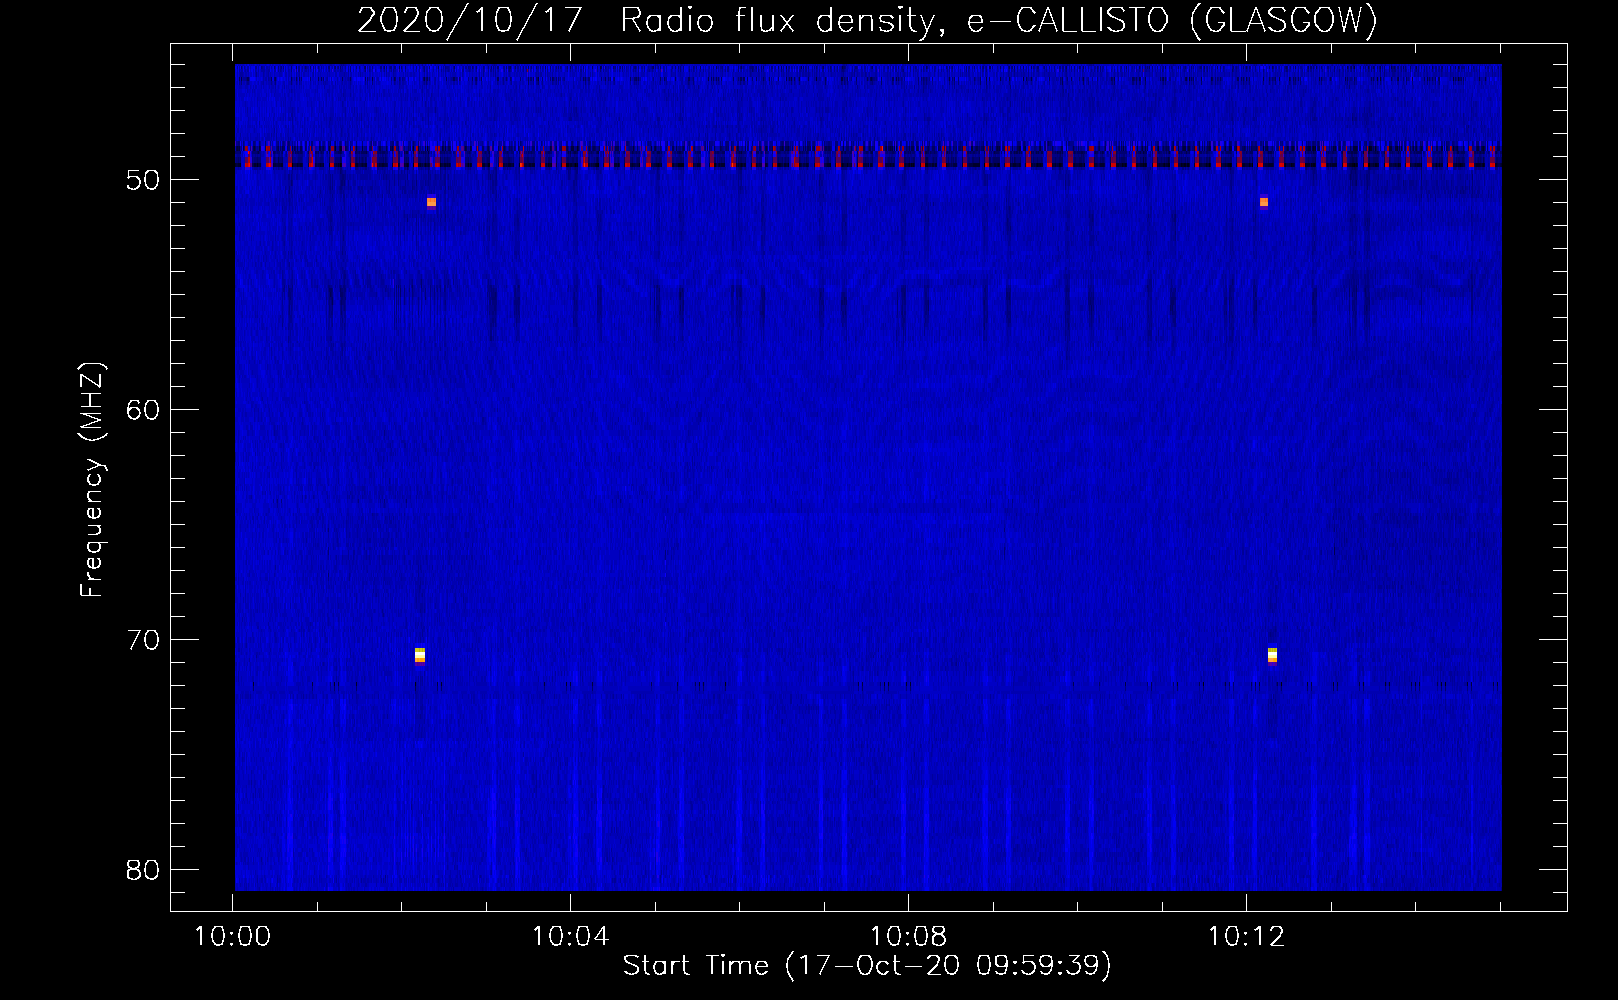This screenshot has width=1618, height=1000.
Task: Click the orange spot near 51 MHz at 10:12
Action: 1264,202
